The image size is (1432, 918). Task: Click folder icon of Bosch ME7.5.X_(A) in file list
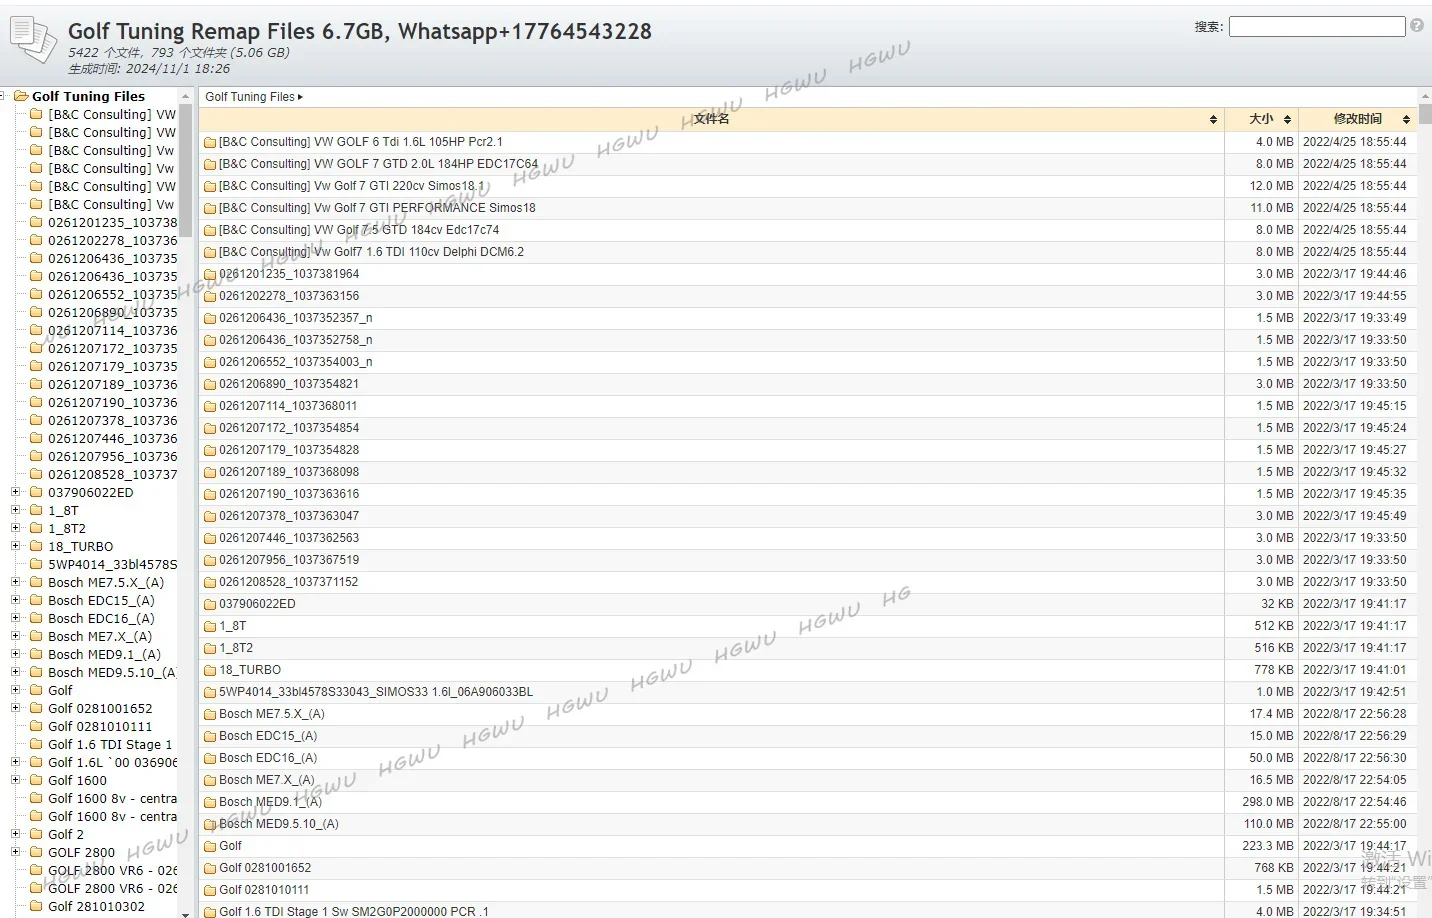click(210, 714)
